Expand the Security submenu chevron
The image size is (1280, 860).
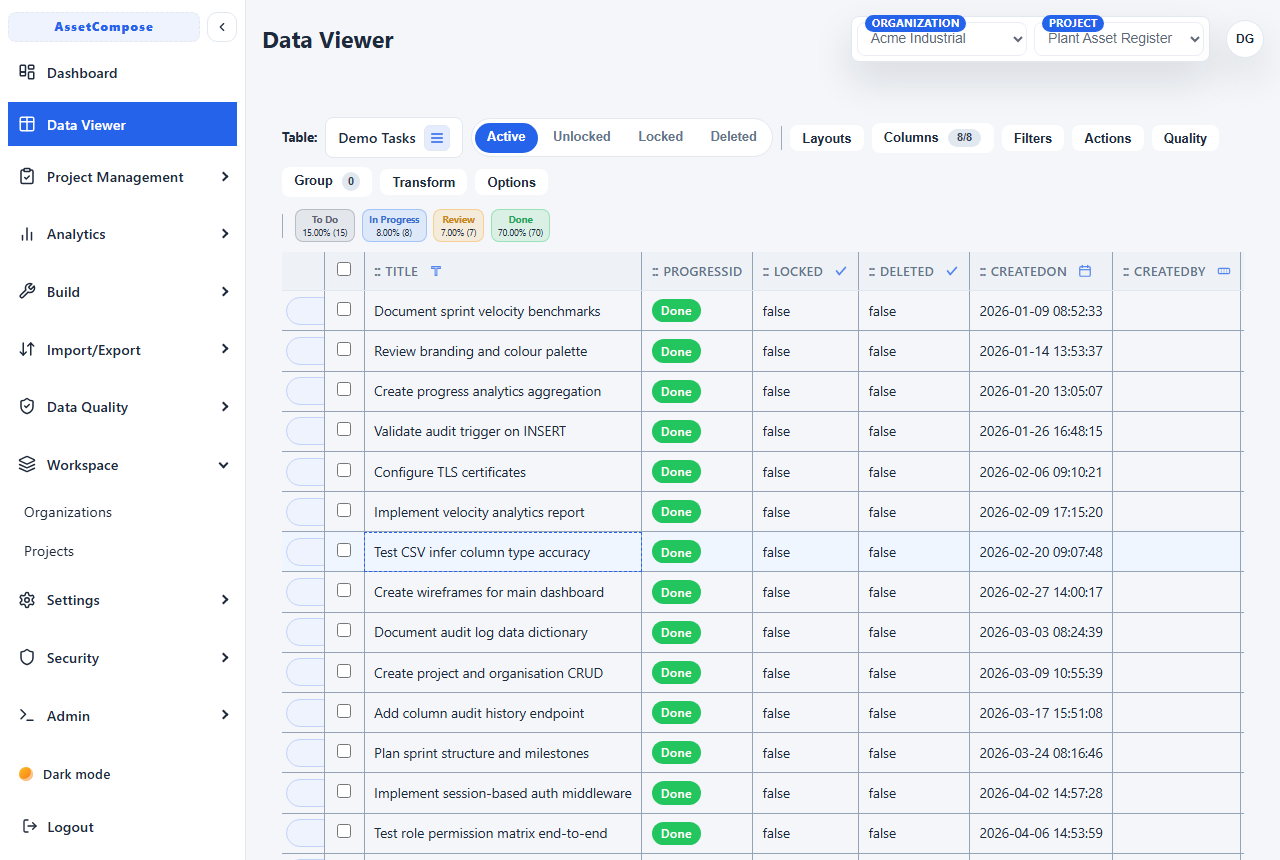(x=224, y=658)
